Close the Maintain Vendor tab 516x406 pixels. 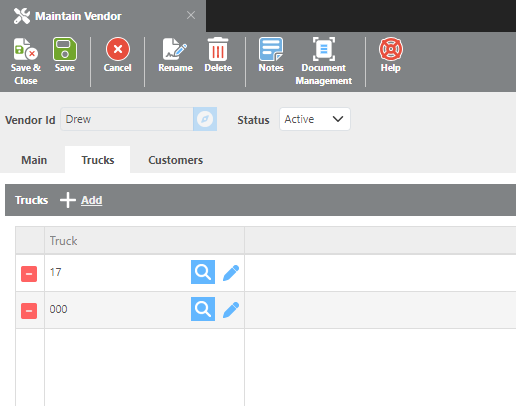pos(191,15)
